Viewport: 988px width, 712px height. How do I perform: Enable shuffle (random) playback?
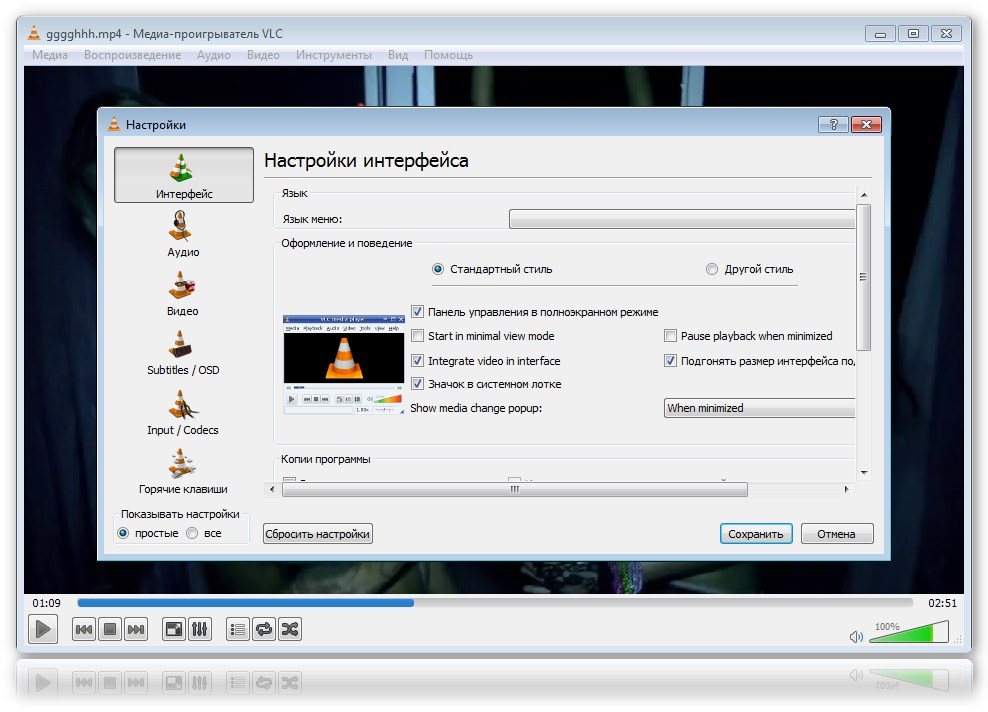(289, 629)
